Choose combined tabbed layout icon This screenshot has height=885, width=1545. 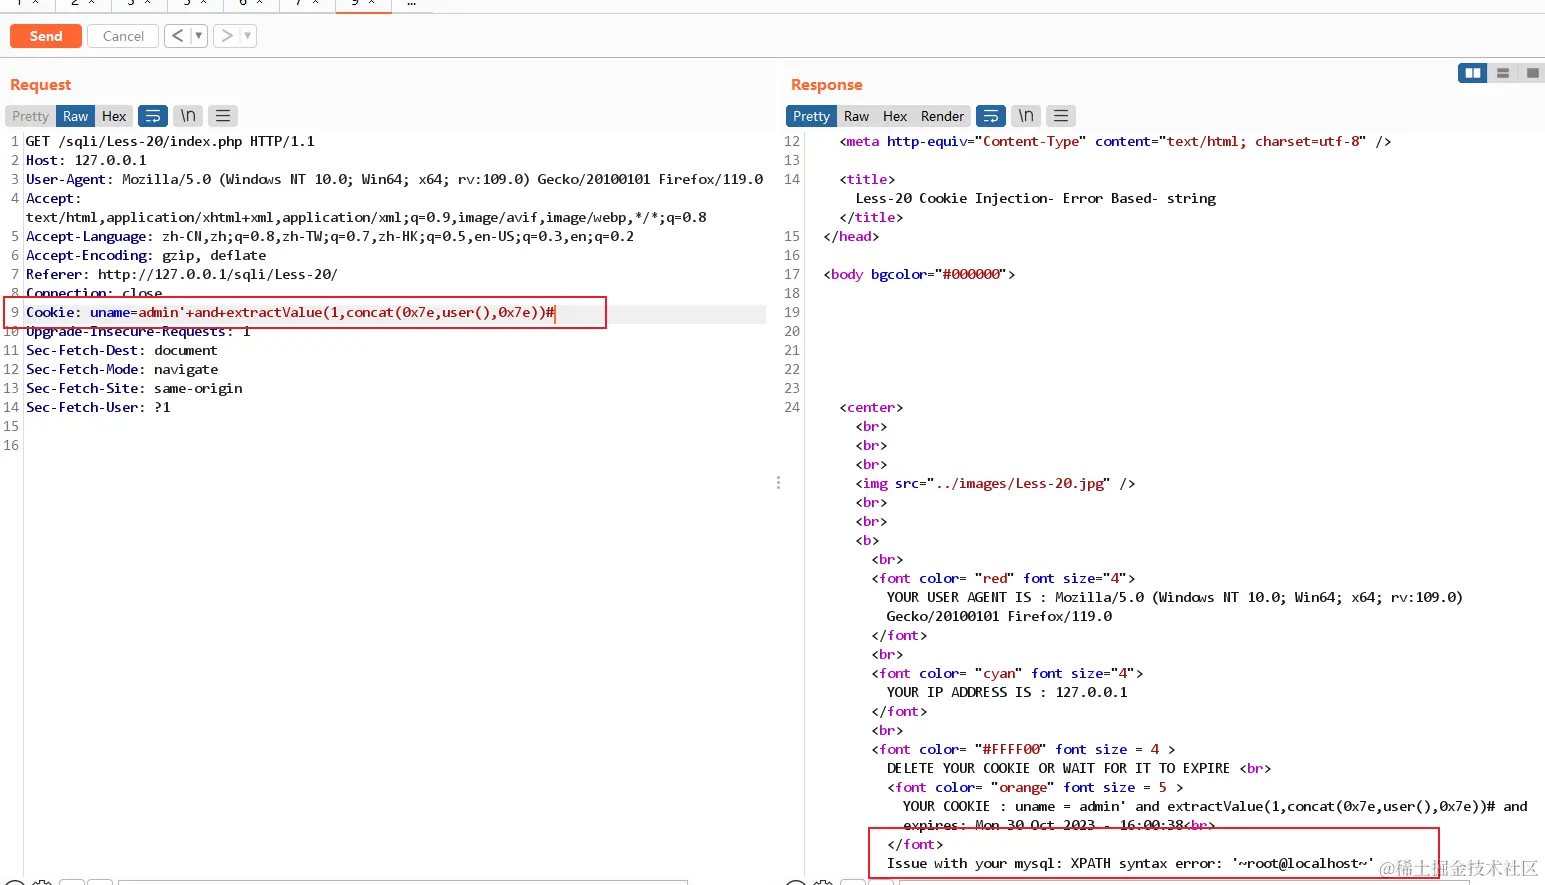(1532, 73)
